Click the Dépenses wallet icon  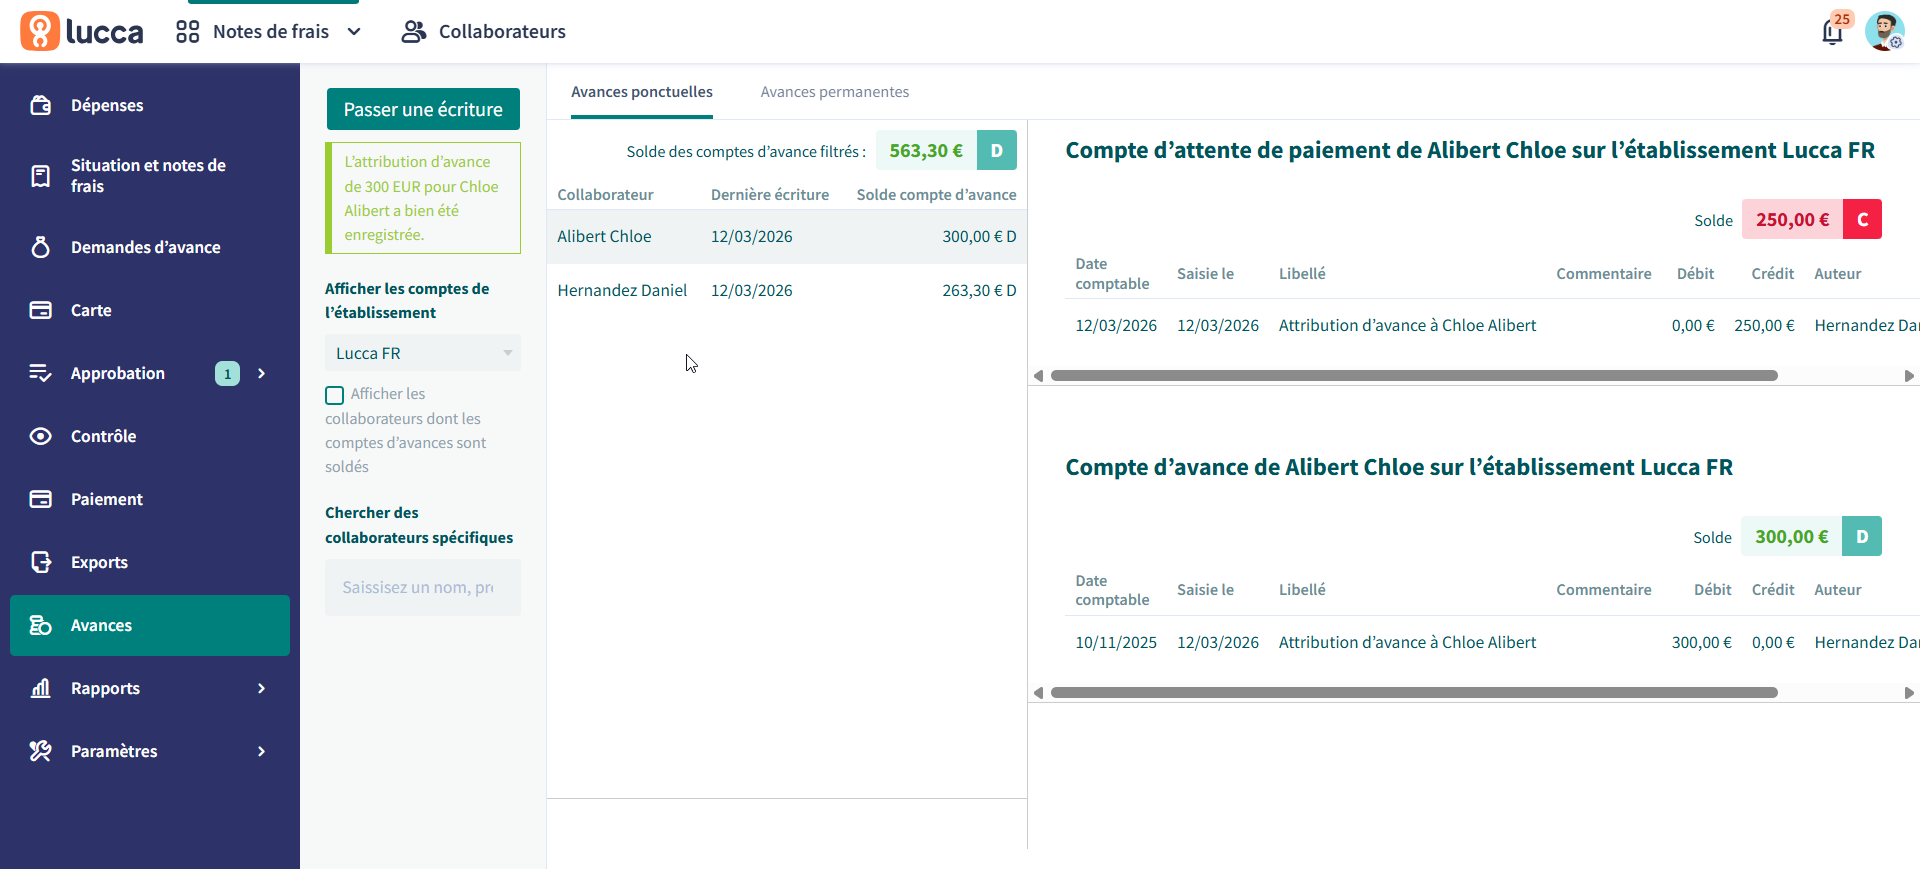(41, 105)
